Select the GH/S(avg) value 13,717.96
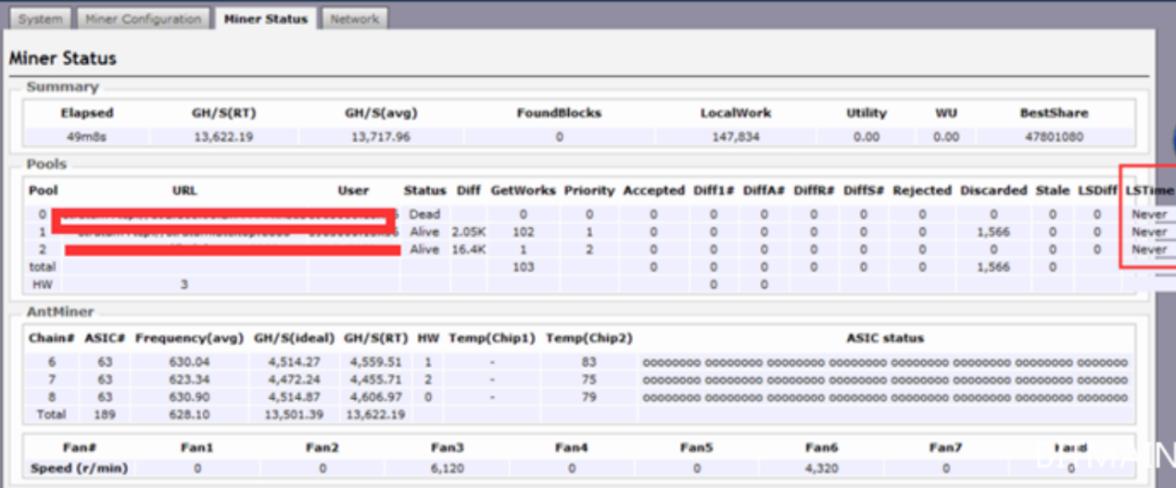Viewport: 1176px width, 488px height. [380, 137]
